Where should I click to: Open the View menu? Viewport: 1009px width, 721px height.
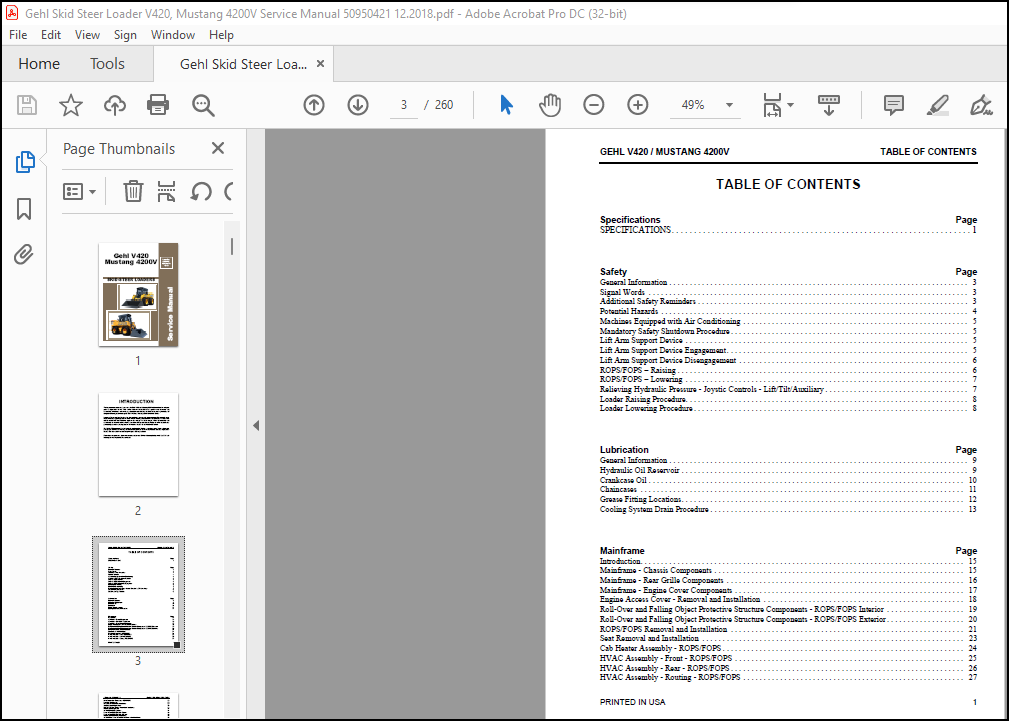tap(88, 35)
